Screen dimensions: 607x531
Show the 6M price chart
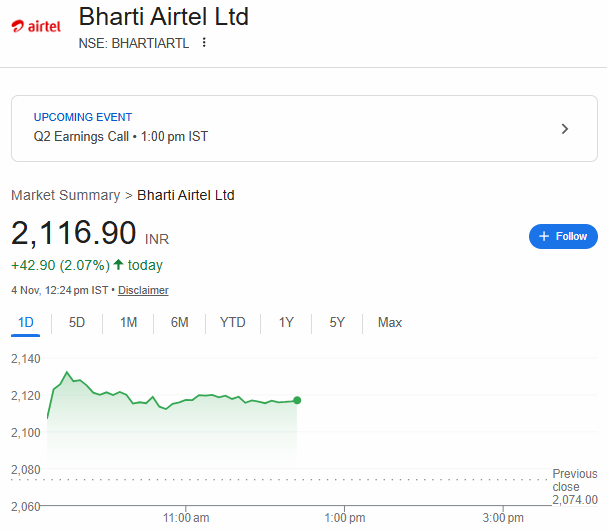coord(180,322)
